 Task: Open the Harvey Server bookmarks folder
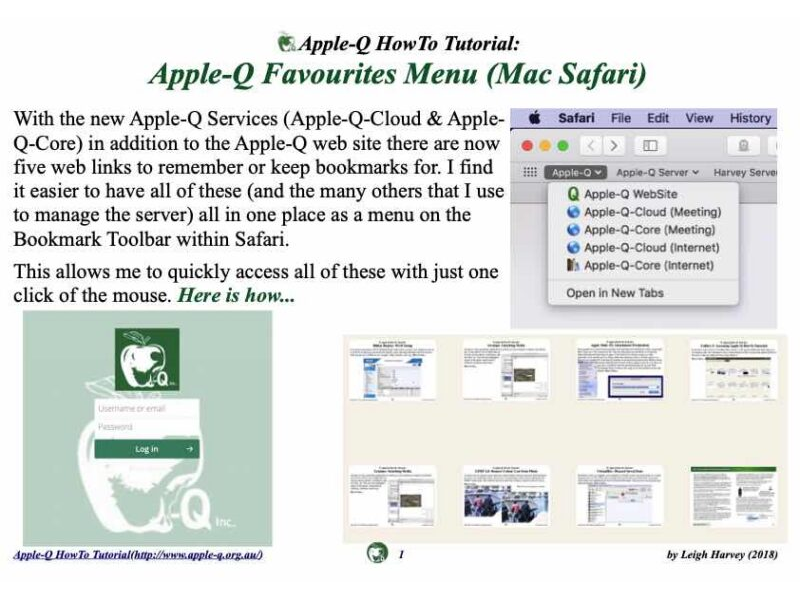(x=745, y=172)
